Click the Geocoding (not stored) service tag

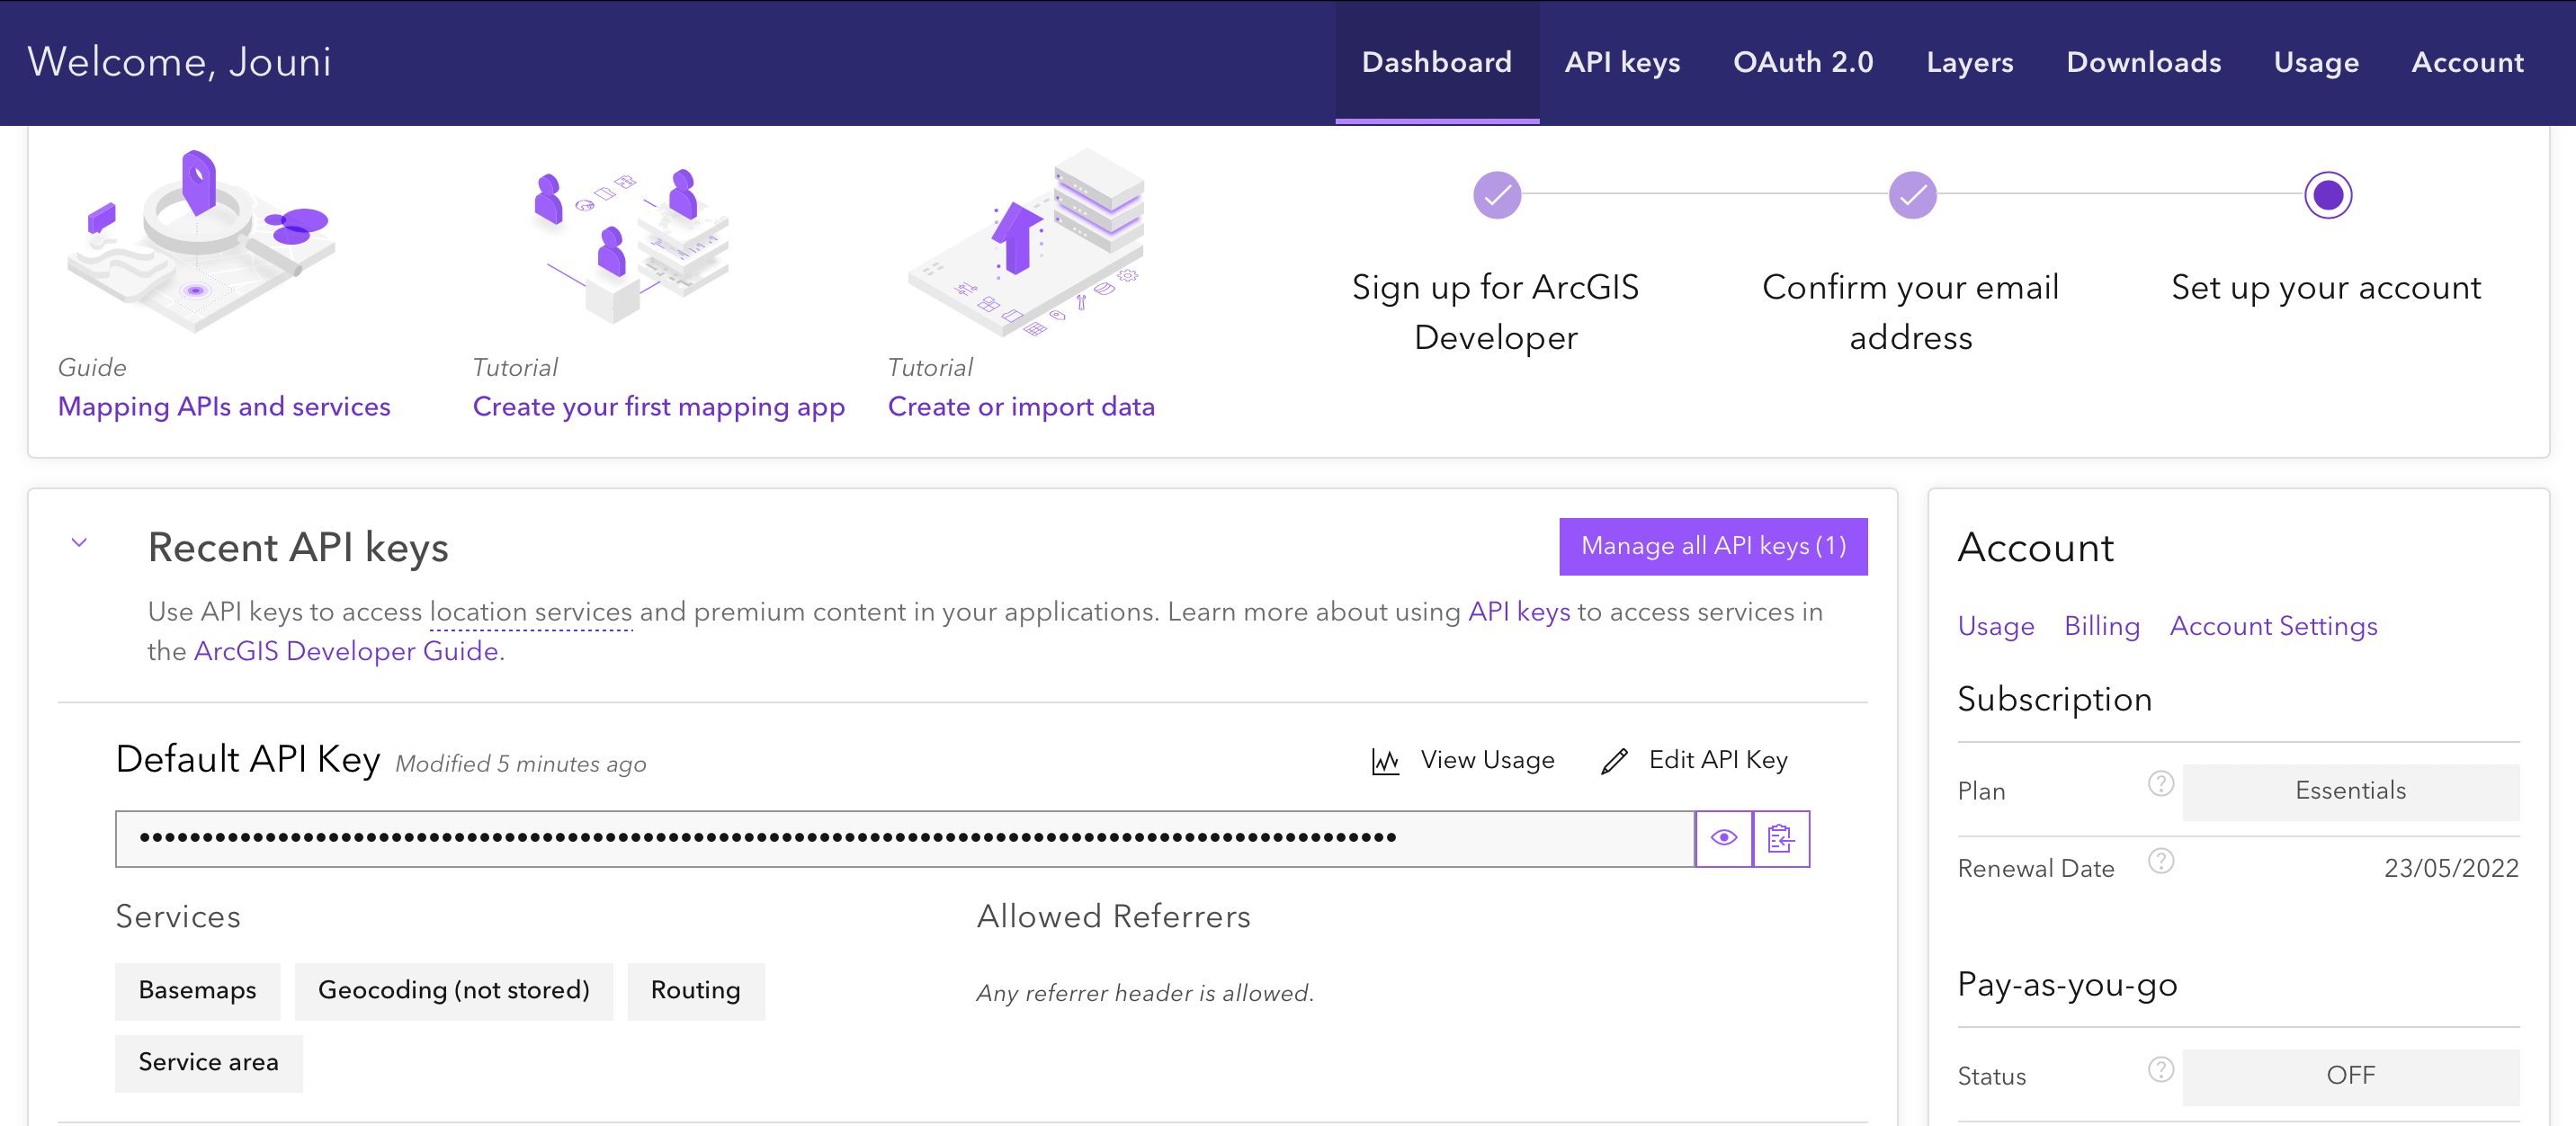pyautogui.click(x=453, y=991)
